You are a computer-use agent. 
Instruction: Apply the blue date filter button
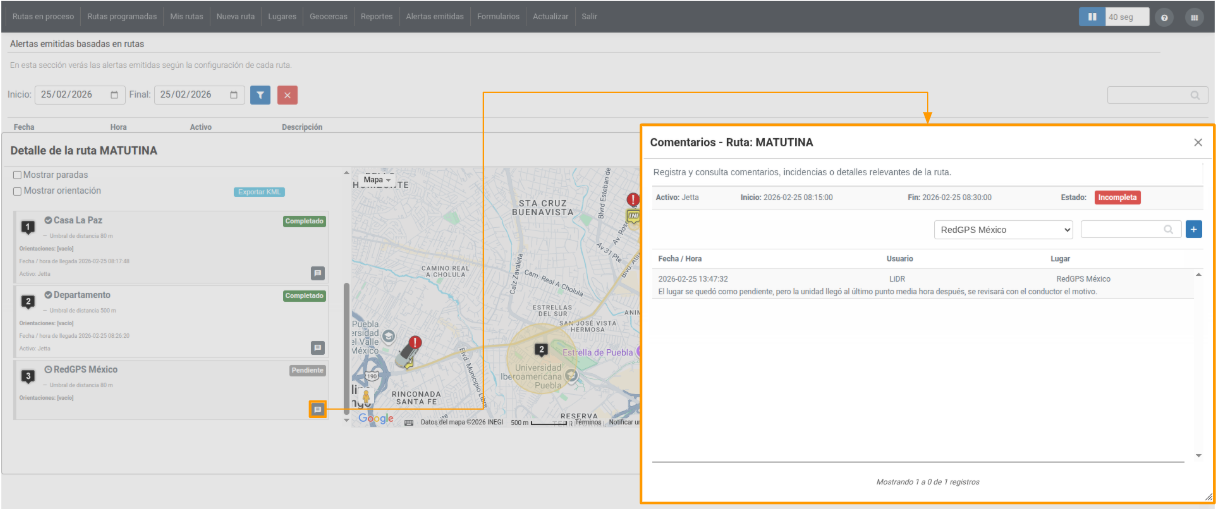pos(260,95)
